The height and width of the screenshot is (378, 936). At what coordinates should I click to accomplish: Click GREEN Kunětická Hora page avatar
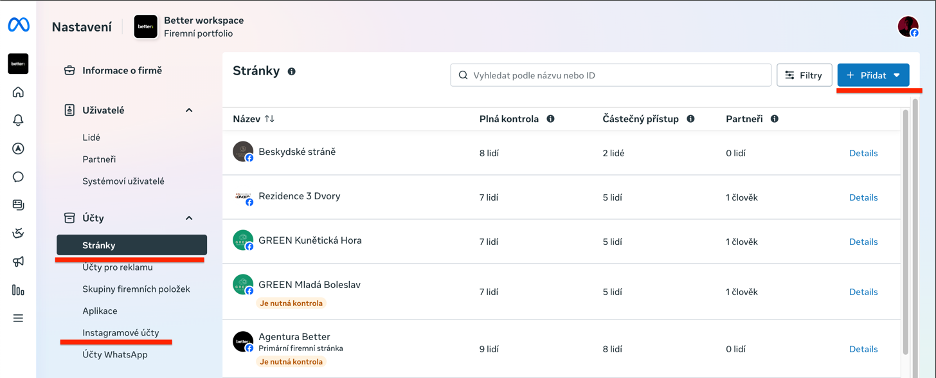click(243, 241)
